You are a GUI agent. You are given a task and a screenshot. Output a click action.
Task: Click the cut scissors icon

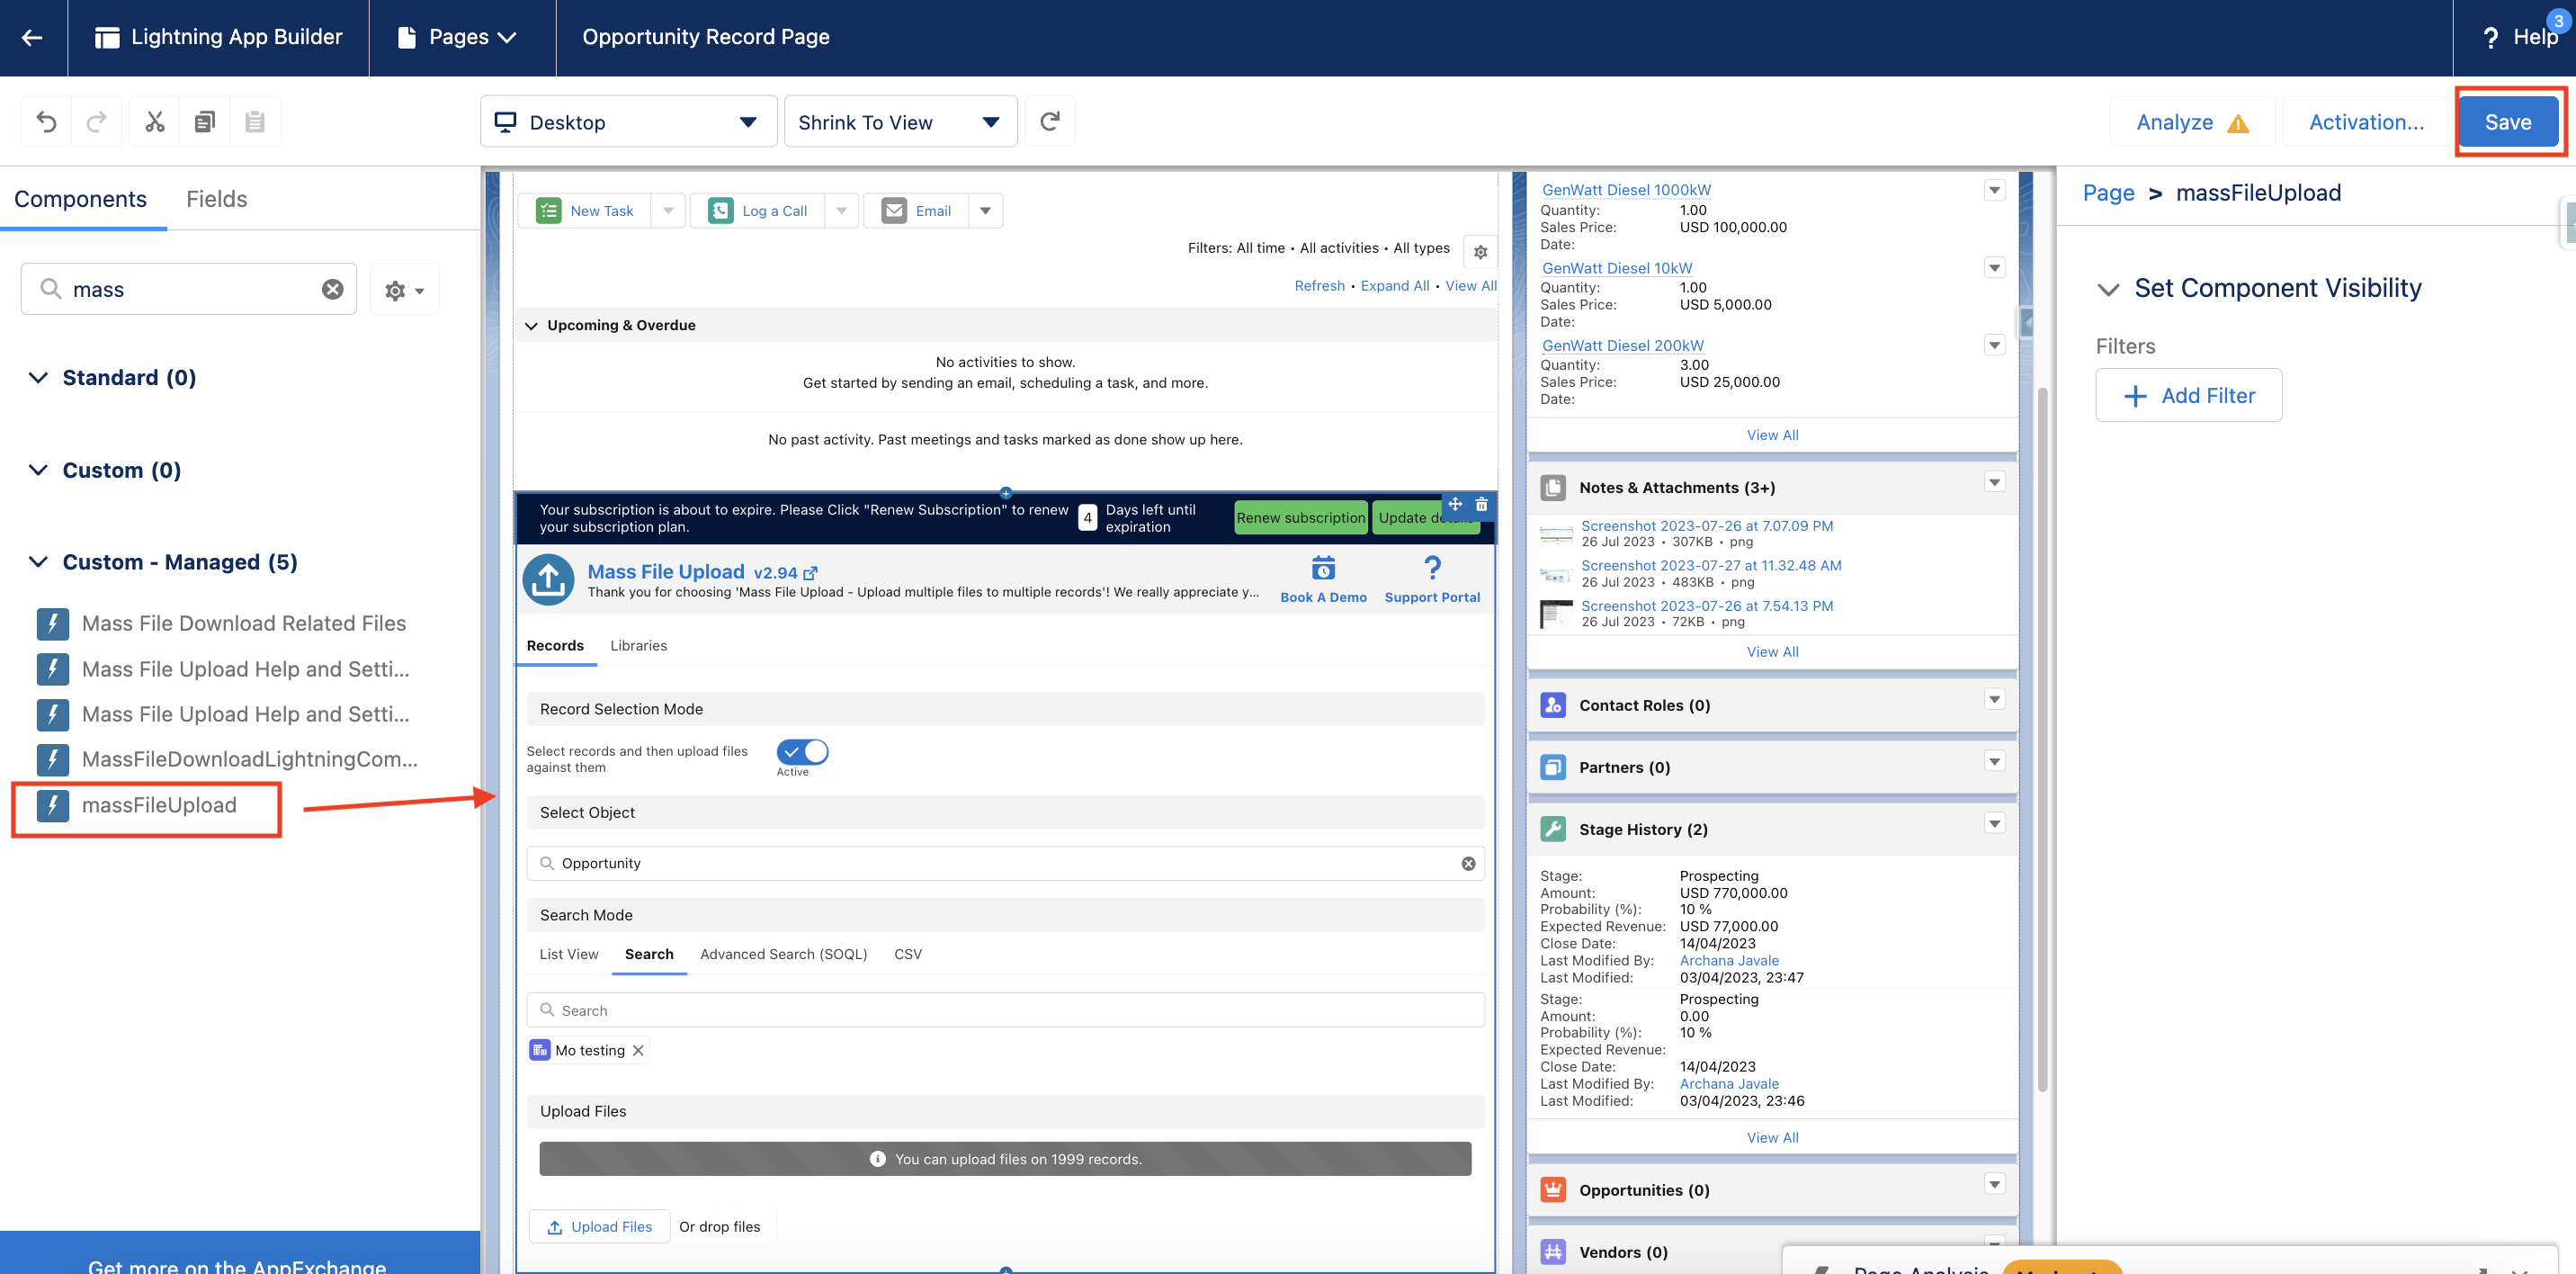click(154, 122)
